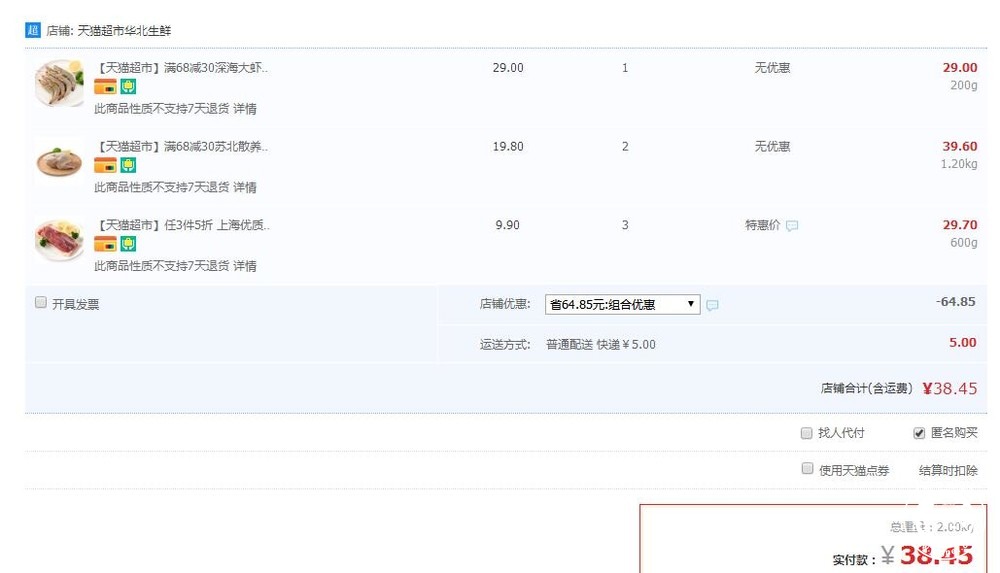Click the blue Tmall supermarket store badge icon
The width and height of the screenshot is (1000, 573).
[x=33, y=30]
